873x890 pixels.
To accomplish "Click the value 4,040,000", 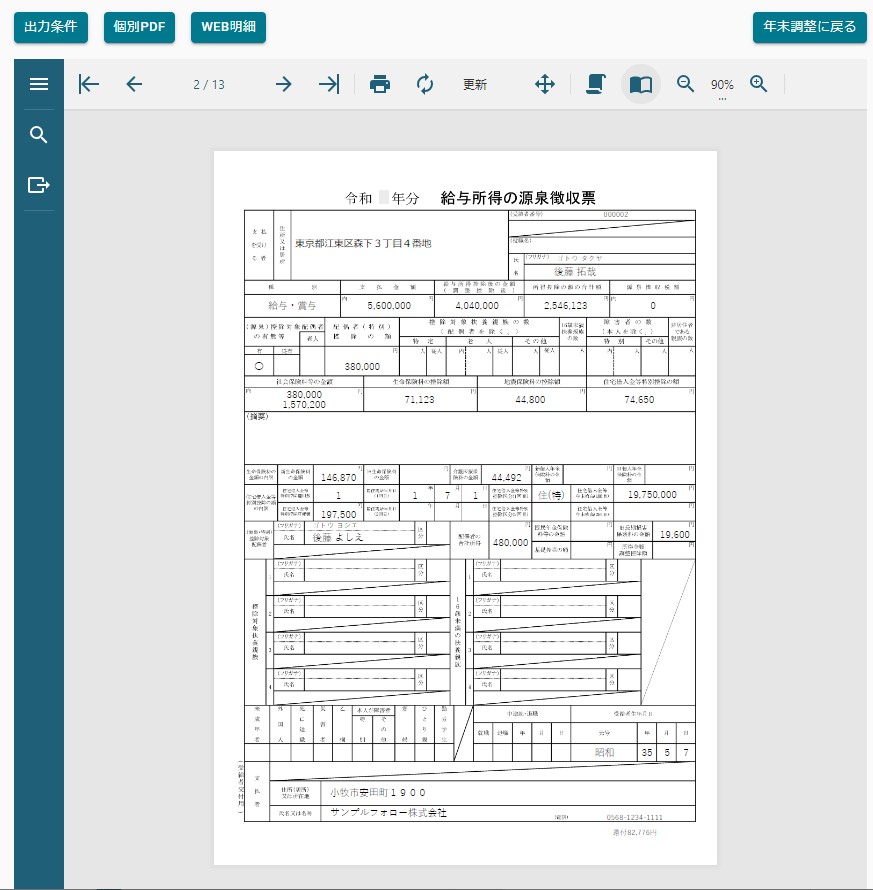I will tap(477, 305).
